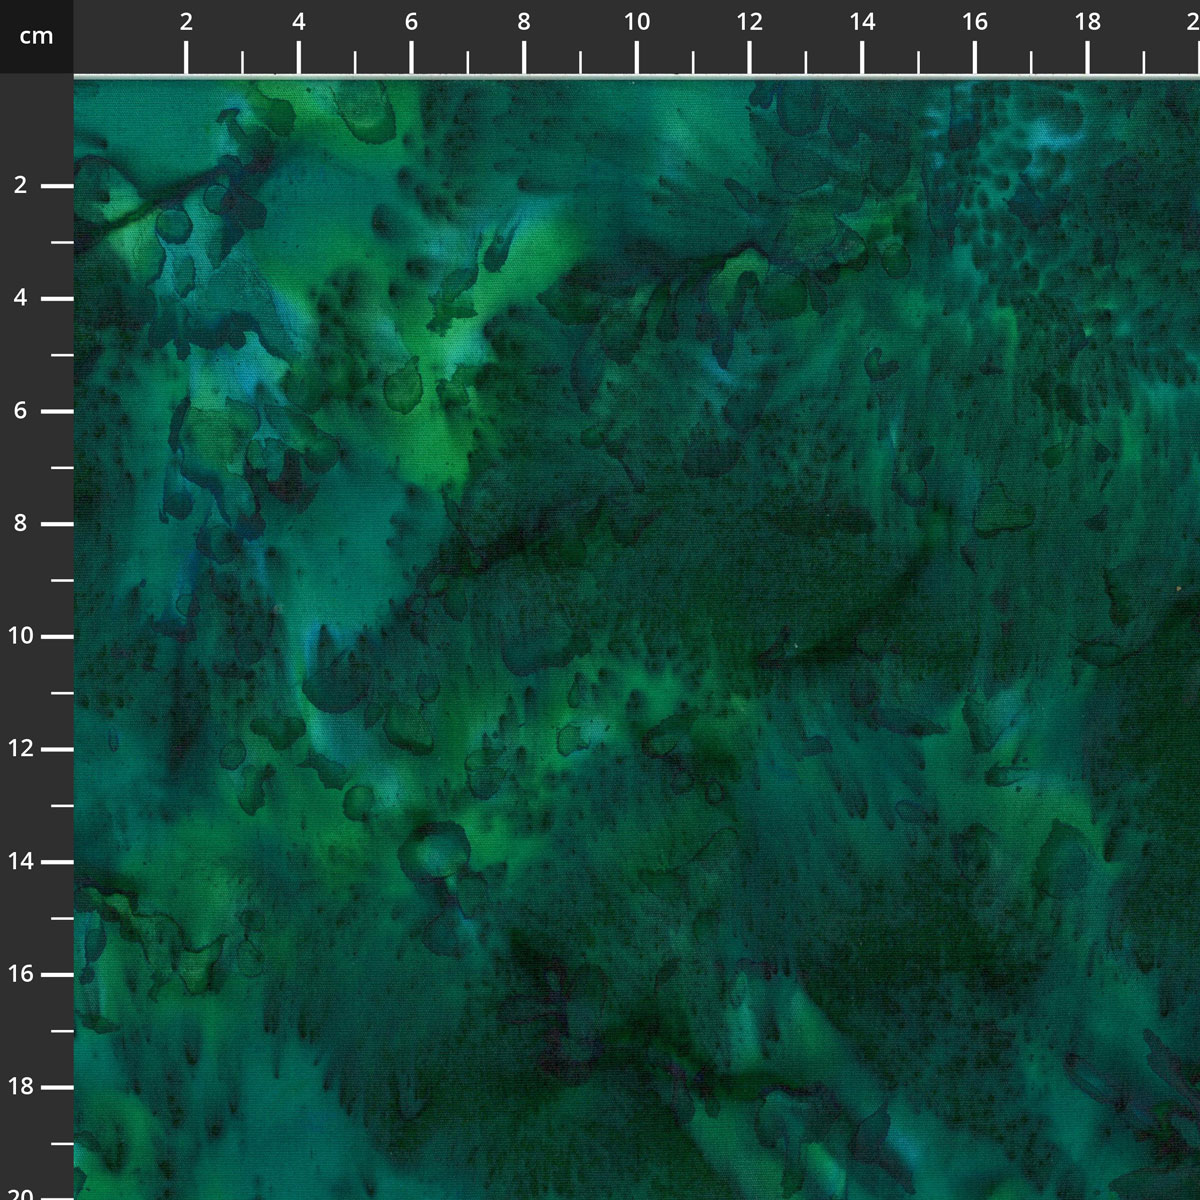Click the center of the green batik fabric
The image size is (1200, 1200).
(637, 639)
